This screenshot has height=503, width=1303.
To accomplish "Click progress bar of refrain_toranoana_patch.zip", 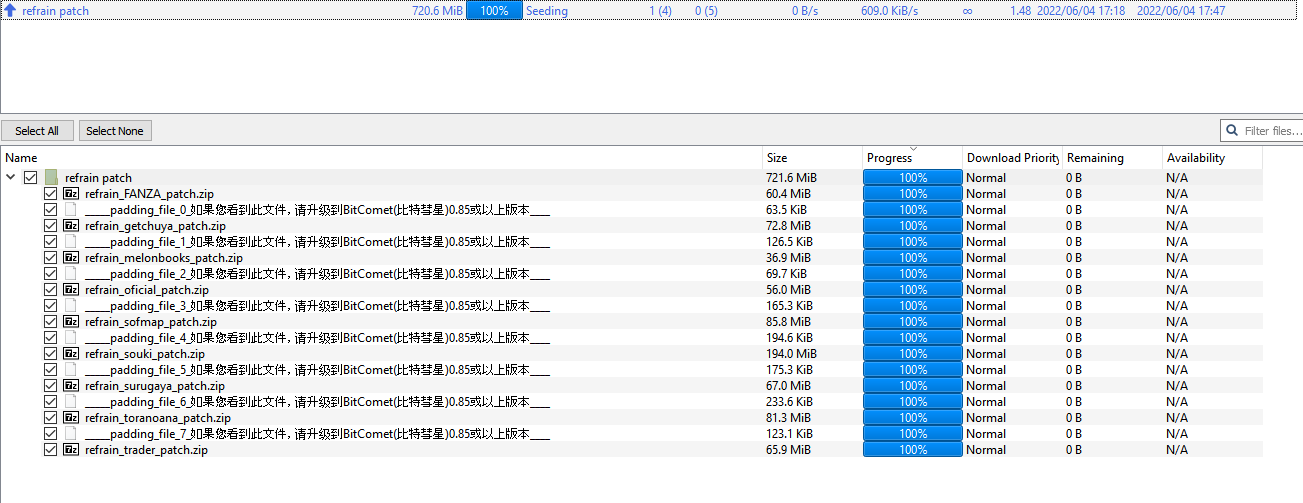I will tap(913, 418).
